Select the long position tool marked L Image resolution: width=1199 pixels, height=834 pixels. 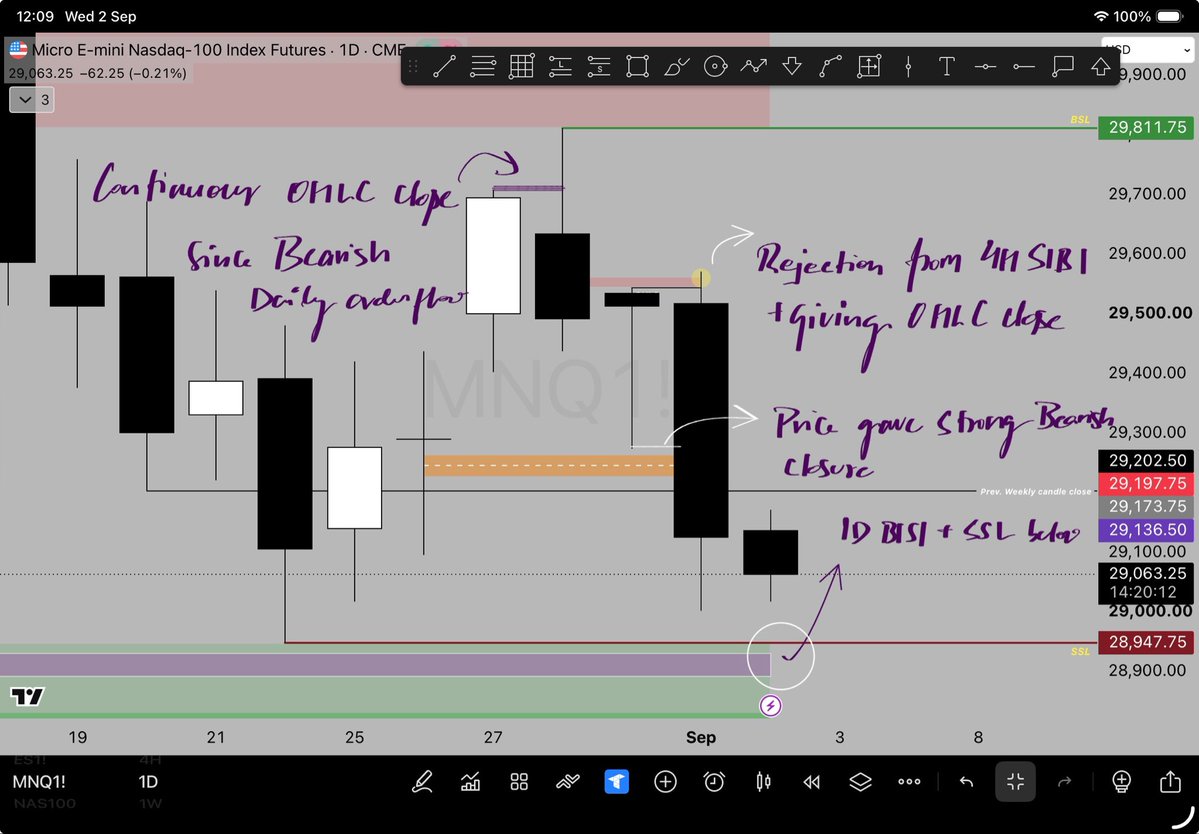(561, 67)
